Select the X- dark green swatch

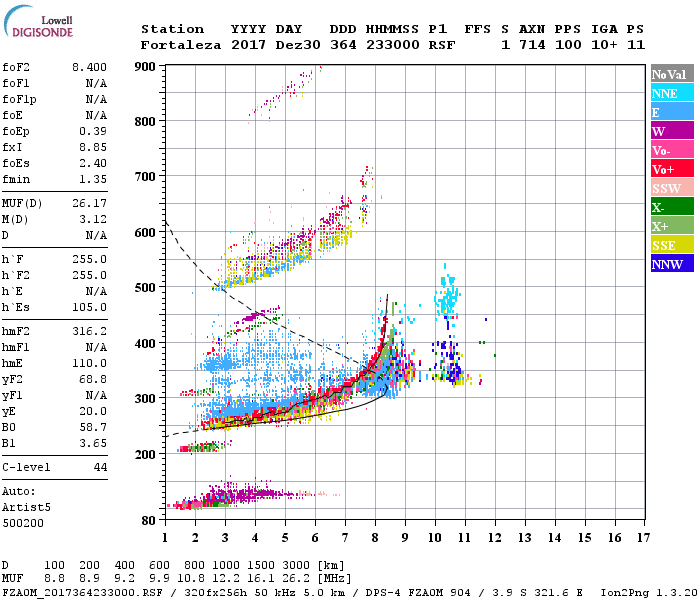[x=672, y=207]
